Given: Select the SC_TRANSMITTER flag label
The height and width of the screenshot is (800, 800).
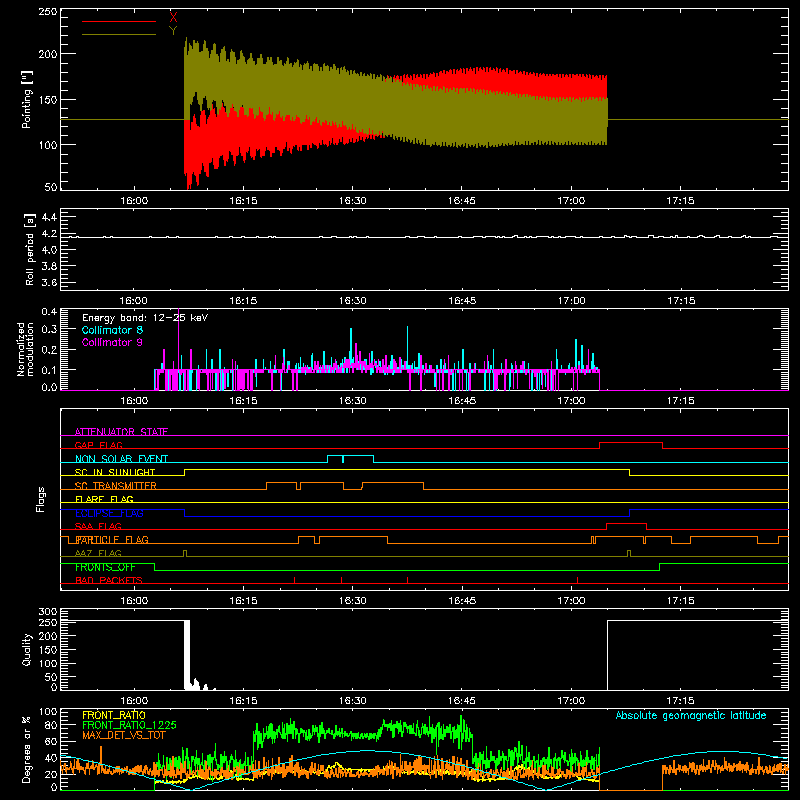Looking at the screenshot, I should tap(116, 486).
